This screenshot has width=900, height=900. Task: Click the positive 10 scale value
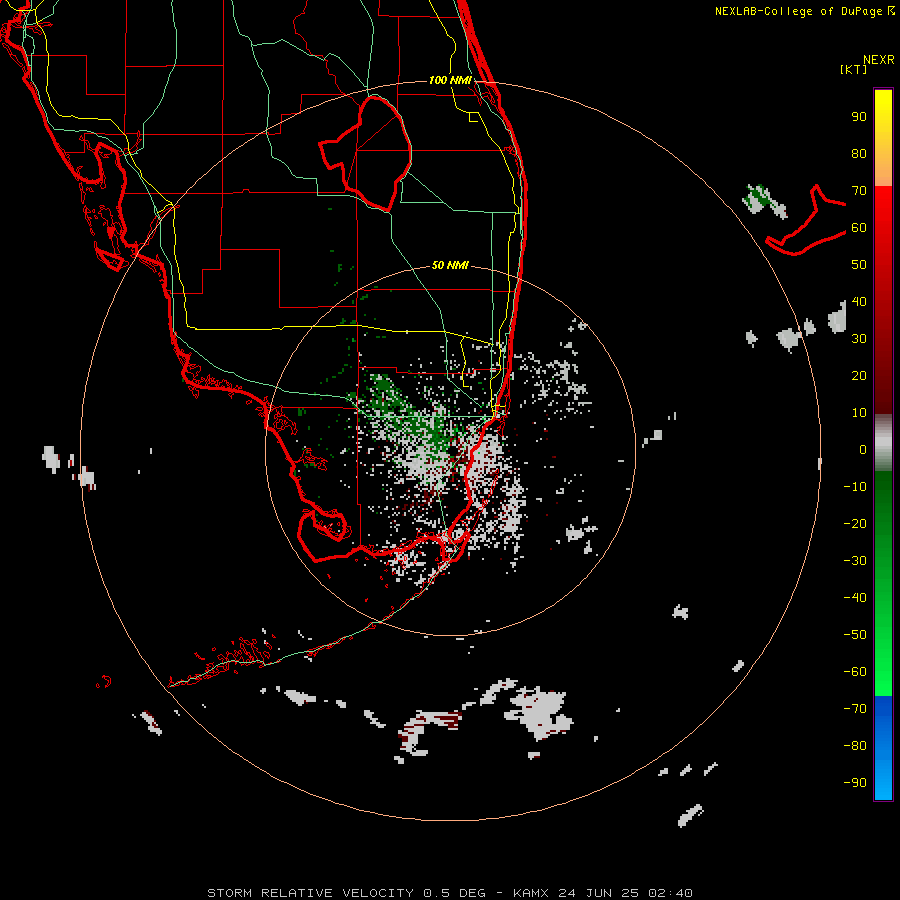pos(859,413)
